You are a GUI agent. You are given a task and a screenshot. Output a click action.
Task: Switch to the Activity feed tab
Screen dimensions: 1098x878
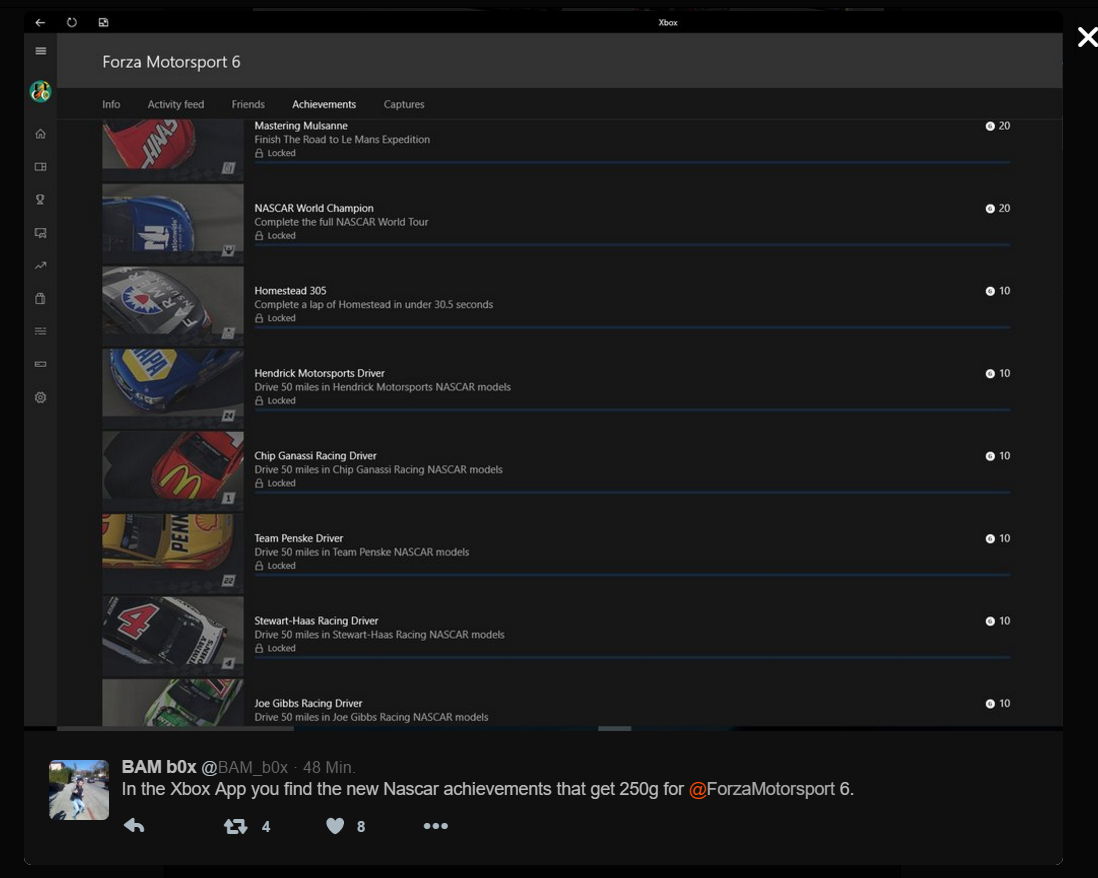pos(176,104)
